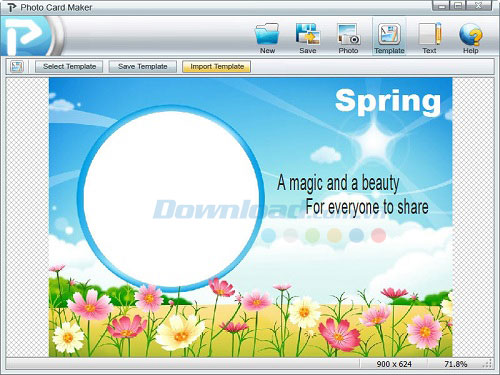Viewport: 500px width, 375px height.
Task: Click the Select Template button
Action: [69, 67]
